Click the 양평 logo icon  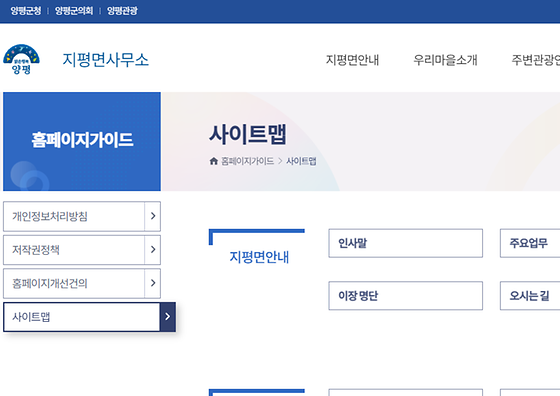[x=21, y=59]
